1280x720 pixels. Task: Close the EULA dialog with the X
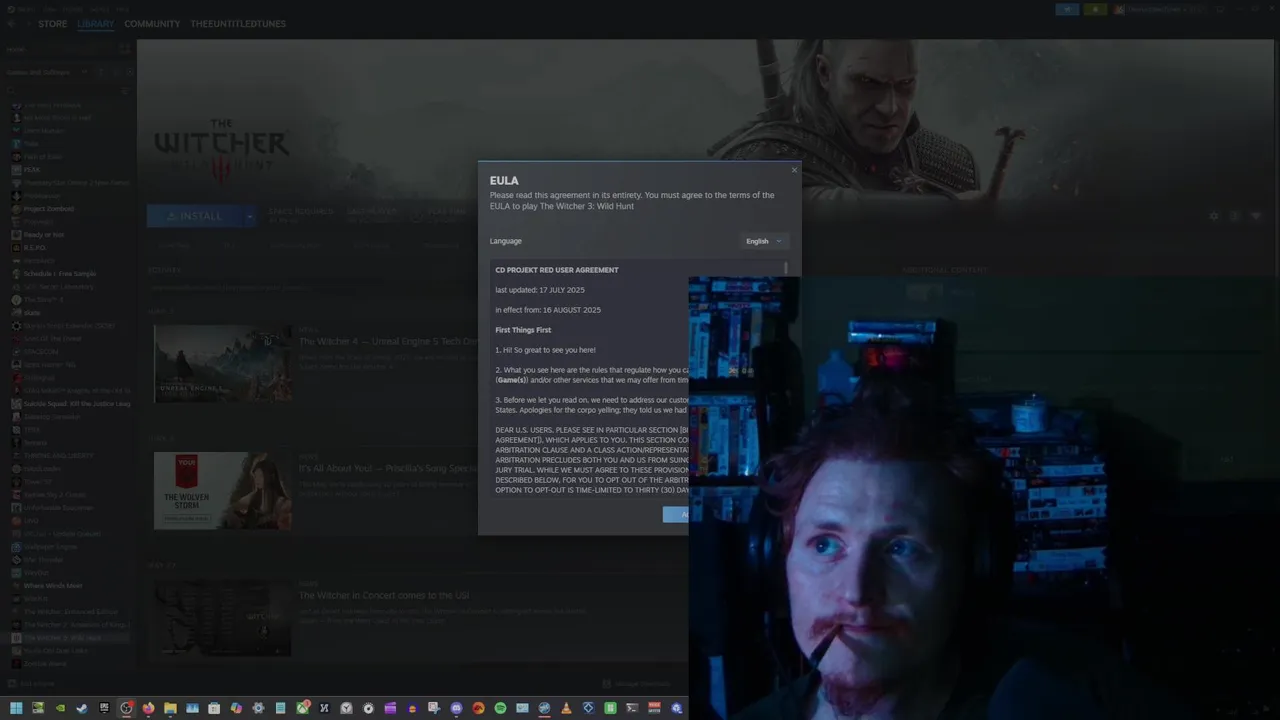pos(794,170)
